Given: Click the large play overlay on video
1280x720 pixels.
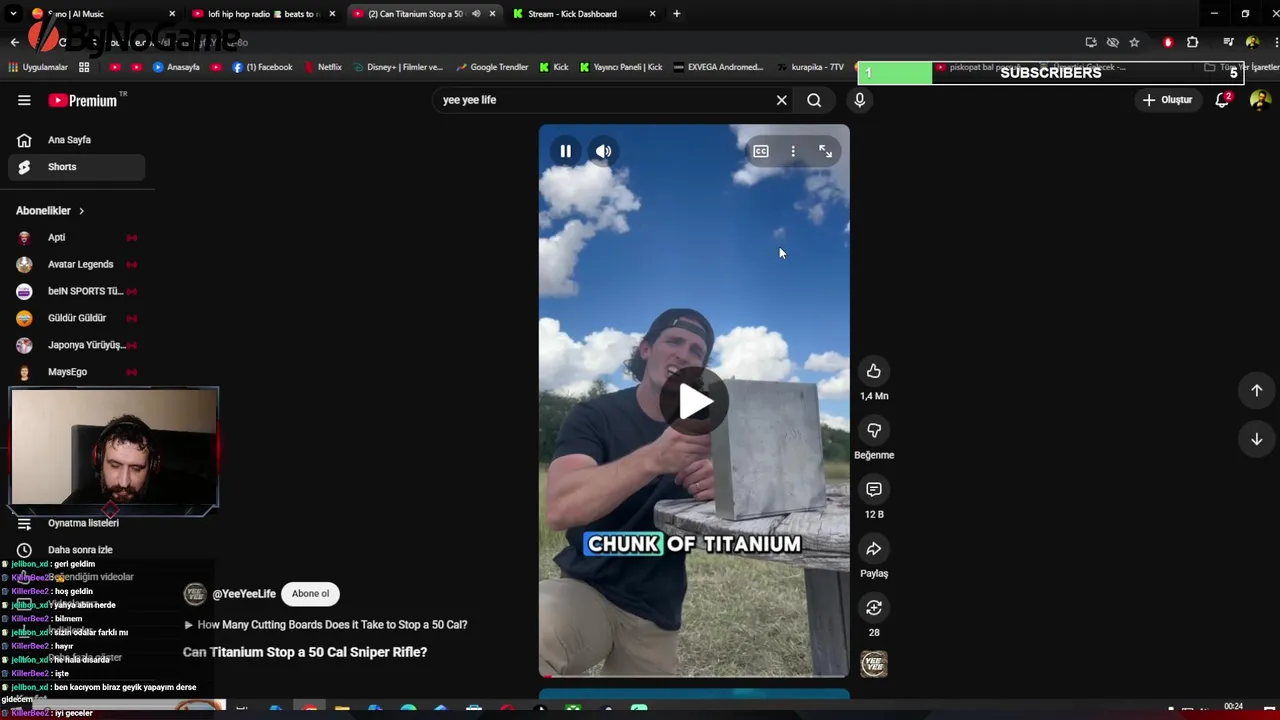Looking at the screenshot, I should 694,401.
